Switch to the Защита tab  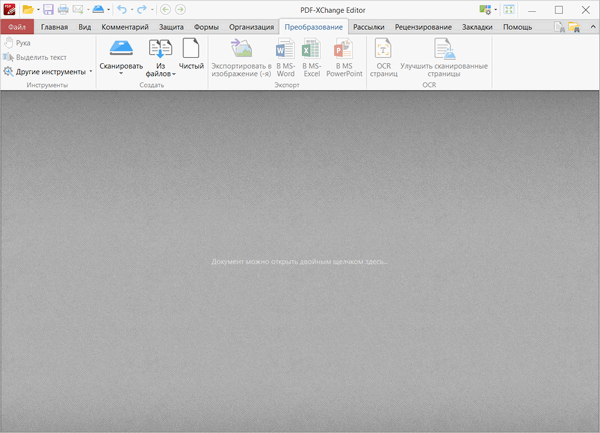click(x=171, y=26)
